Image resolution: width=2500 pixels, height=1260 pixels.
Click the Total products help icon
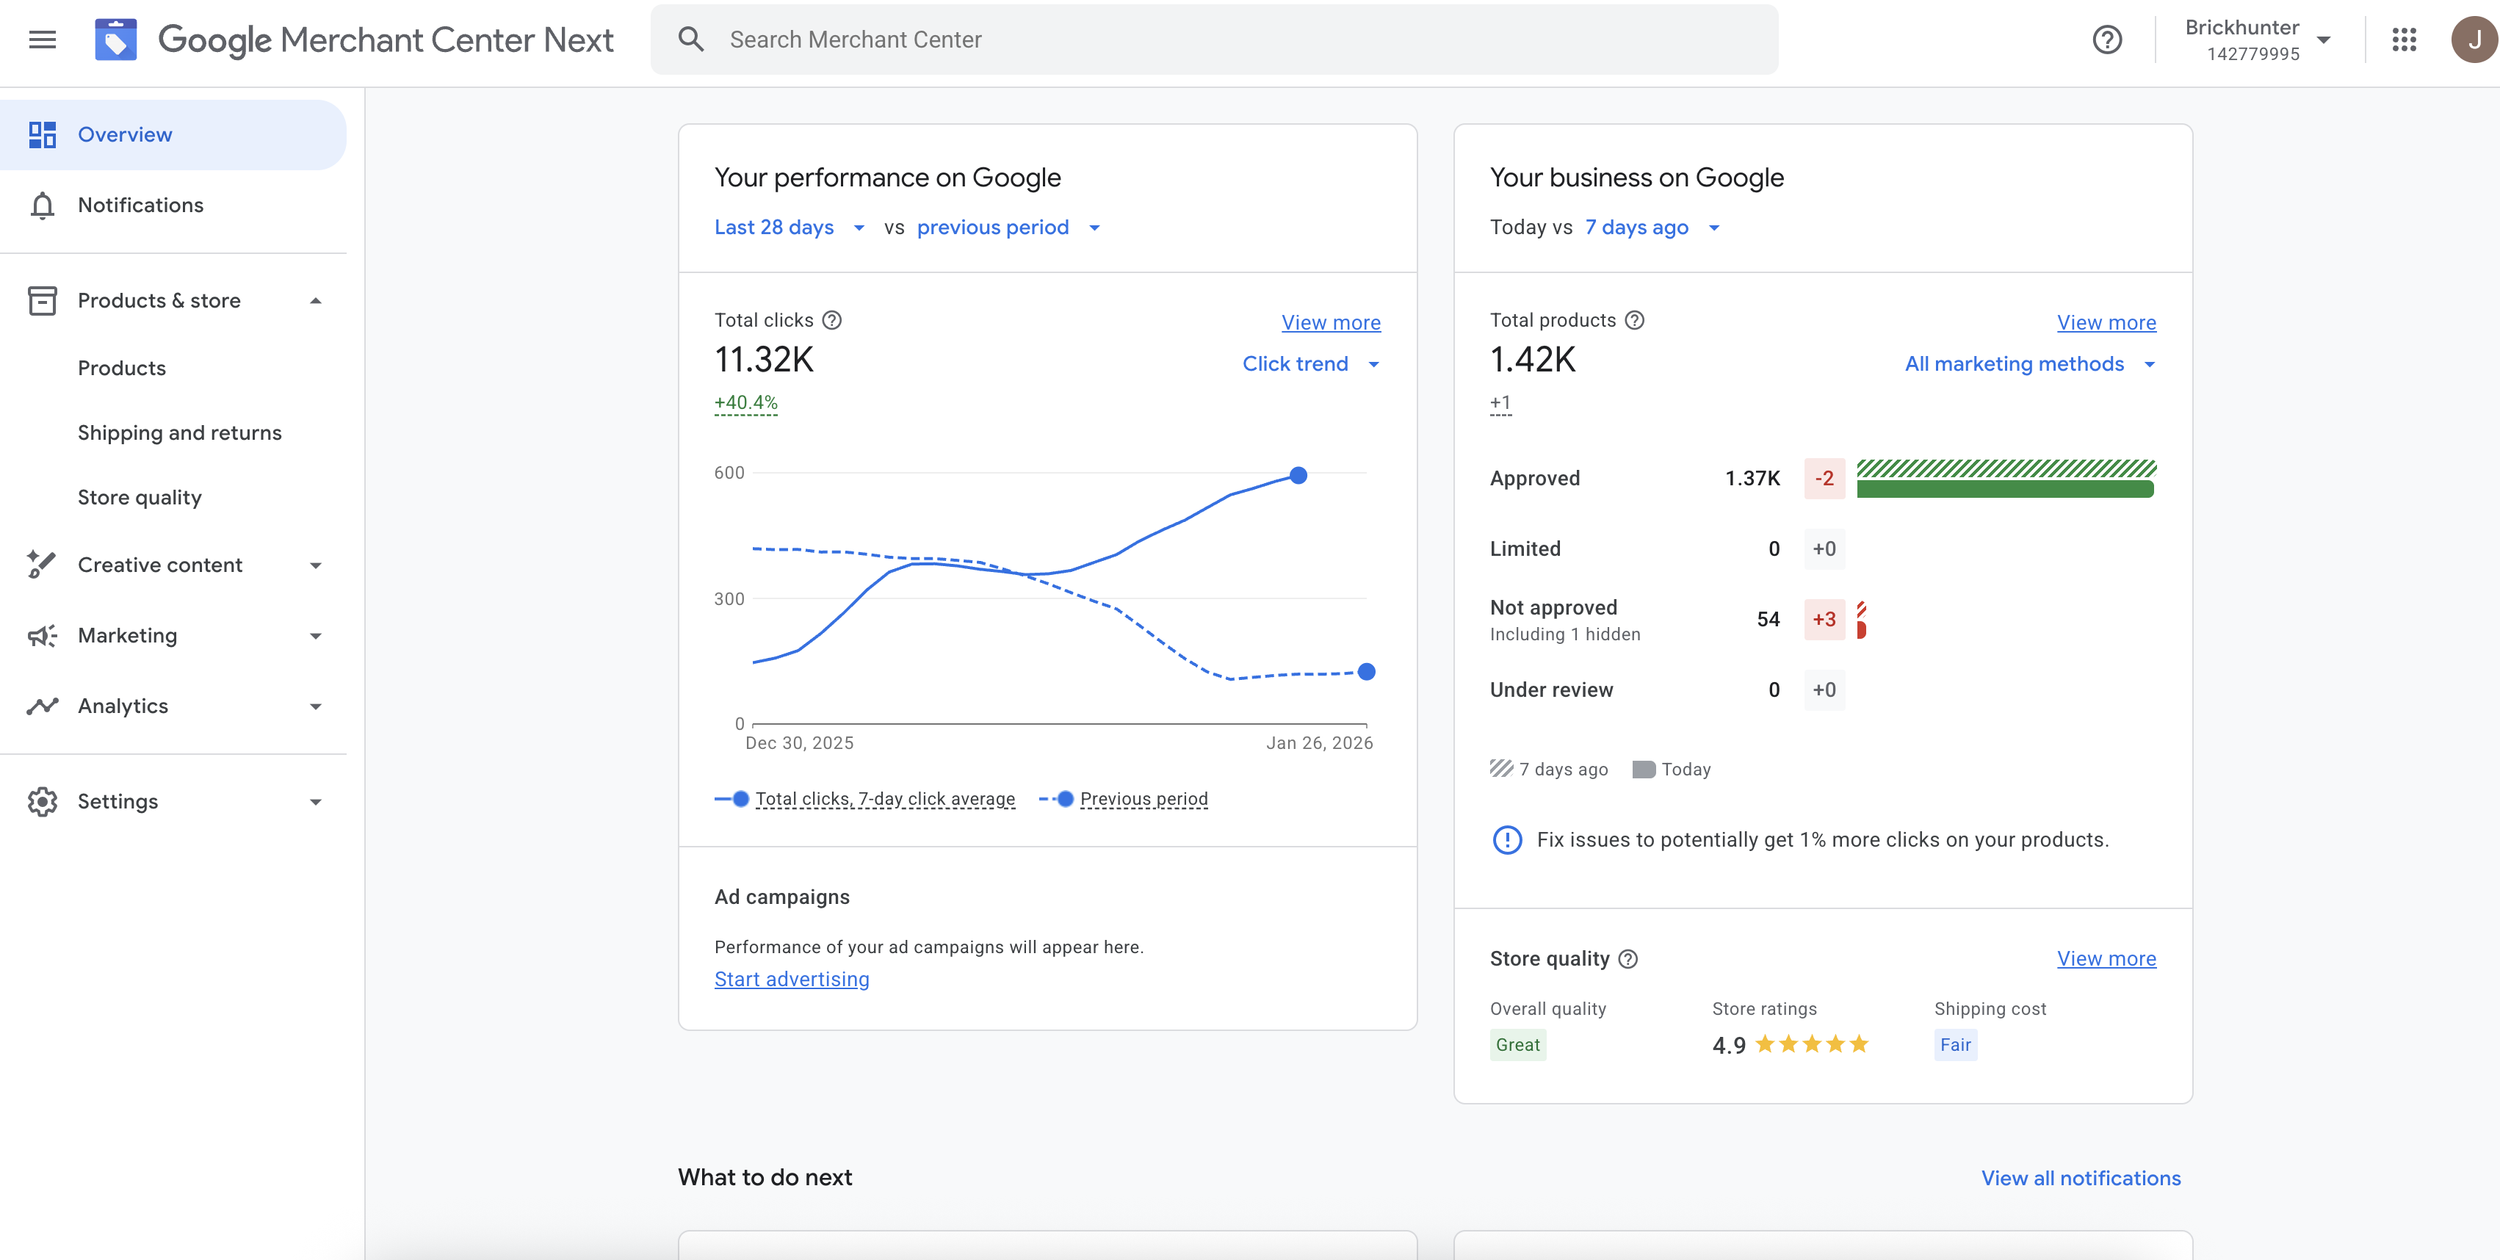1634,320
